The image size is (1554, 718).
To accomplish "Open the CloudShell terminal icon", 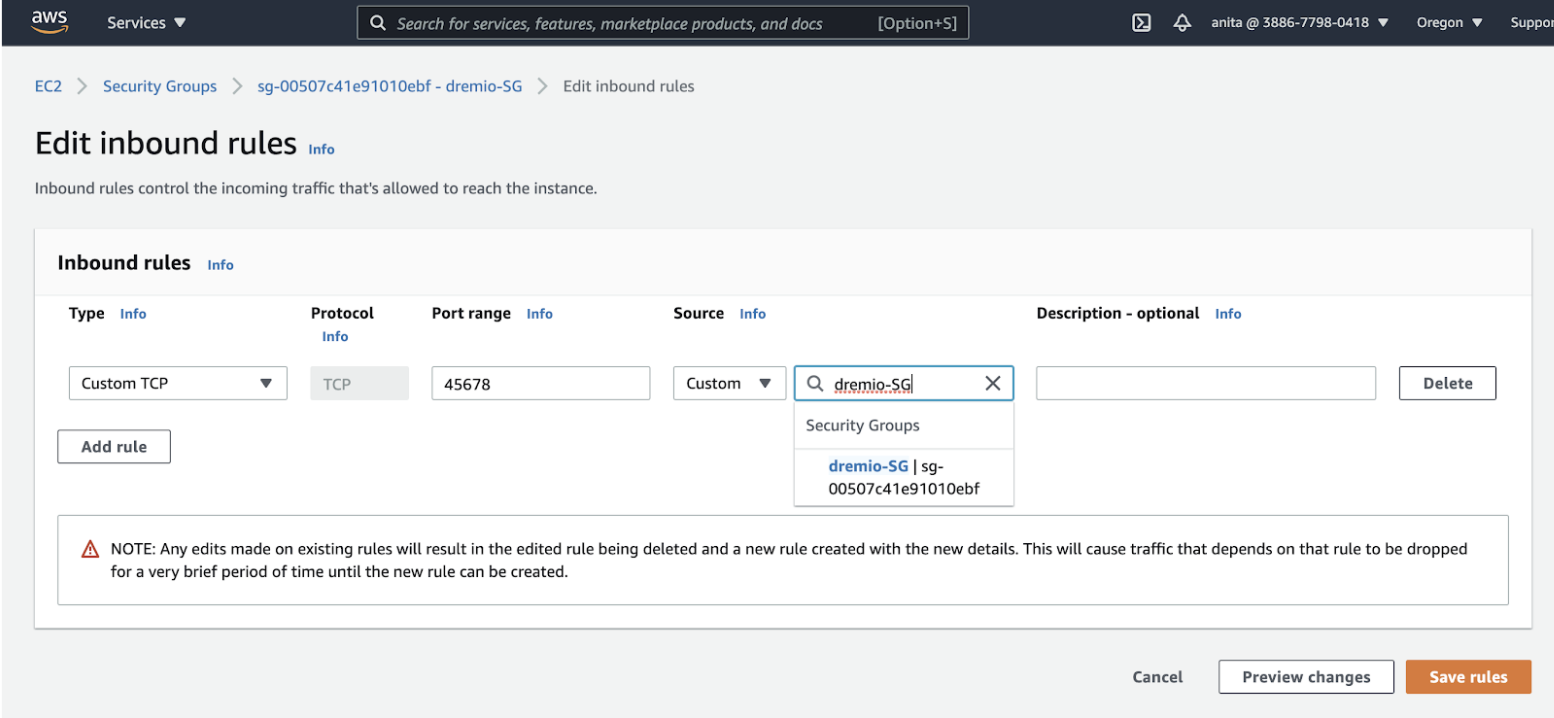I will pyautogui.click(x=1141, y=23).
